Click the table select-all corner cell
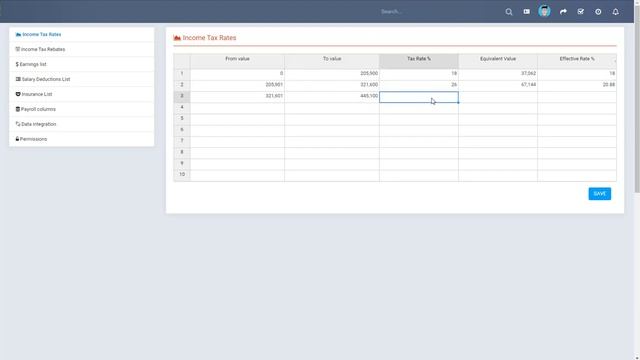This screenshot has width=640, height=360. pyautogui.click(x=182, y=61)
